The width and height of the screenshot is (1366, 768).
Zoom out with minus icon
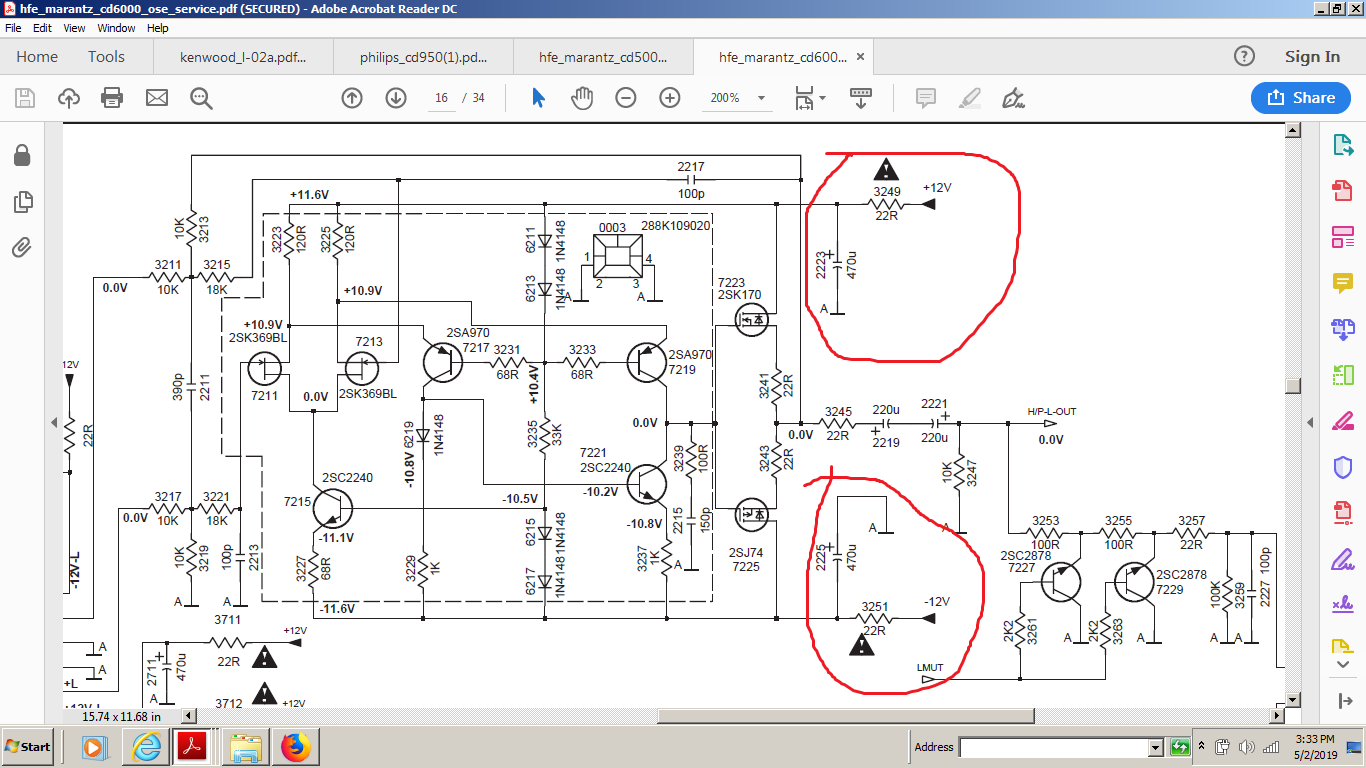(x=626, y=98)
